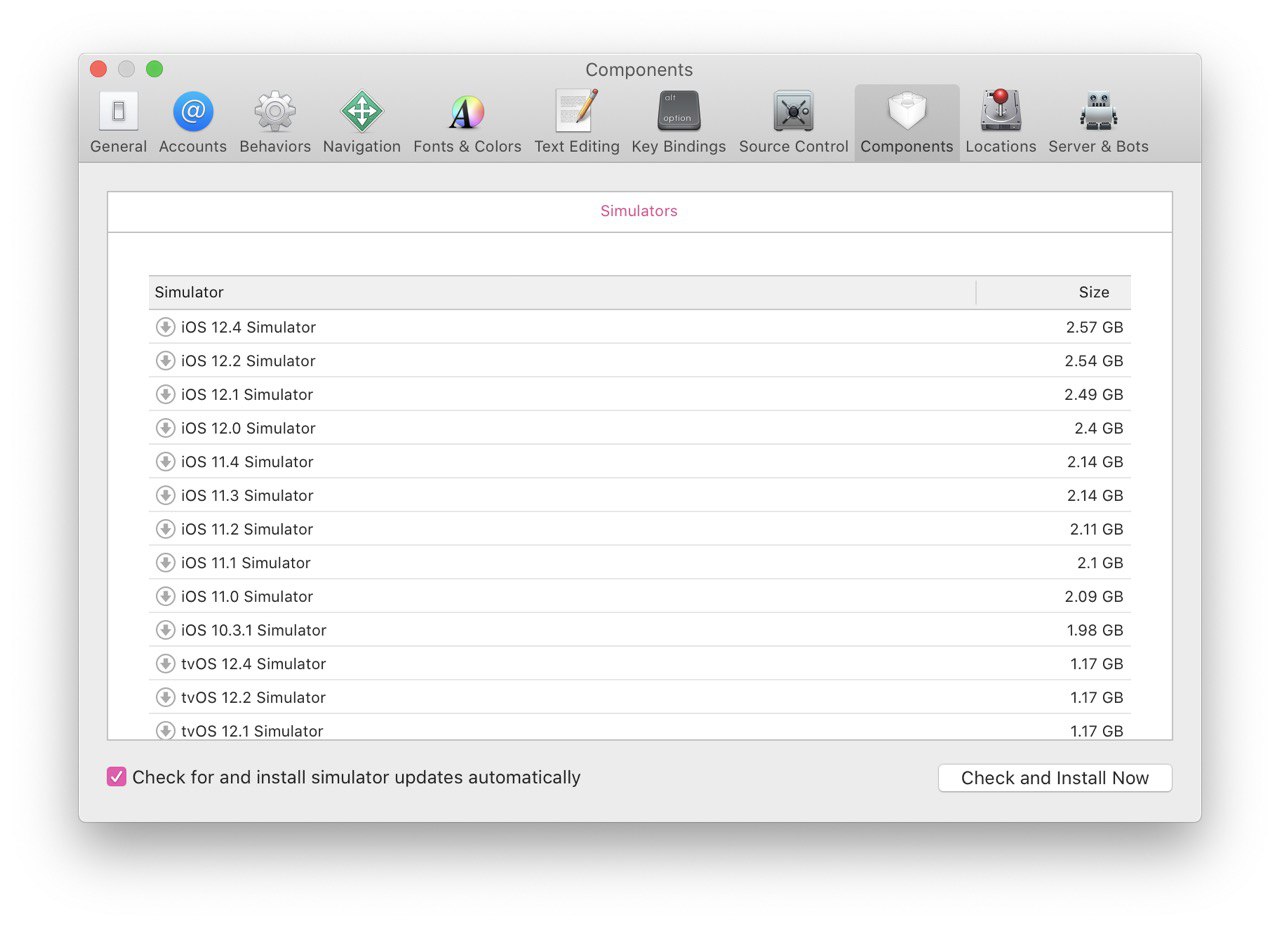Viewport: 1280px width, 926px height.
Task: Open the Navigation preferences pane
Action: click(362, 123)
